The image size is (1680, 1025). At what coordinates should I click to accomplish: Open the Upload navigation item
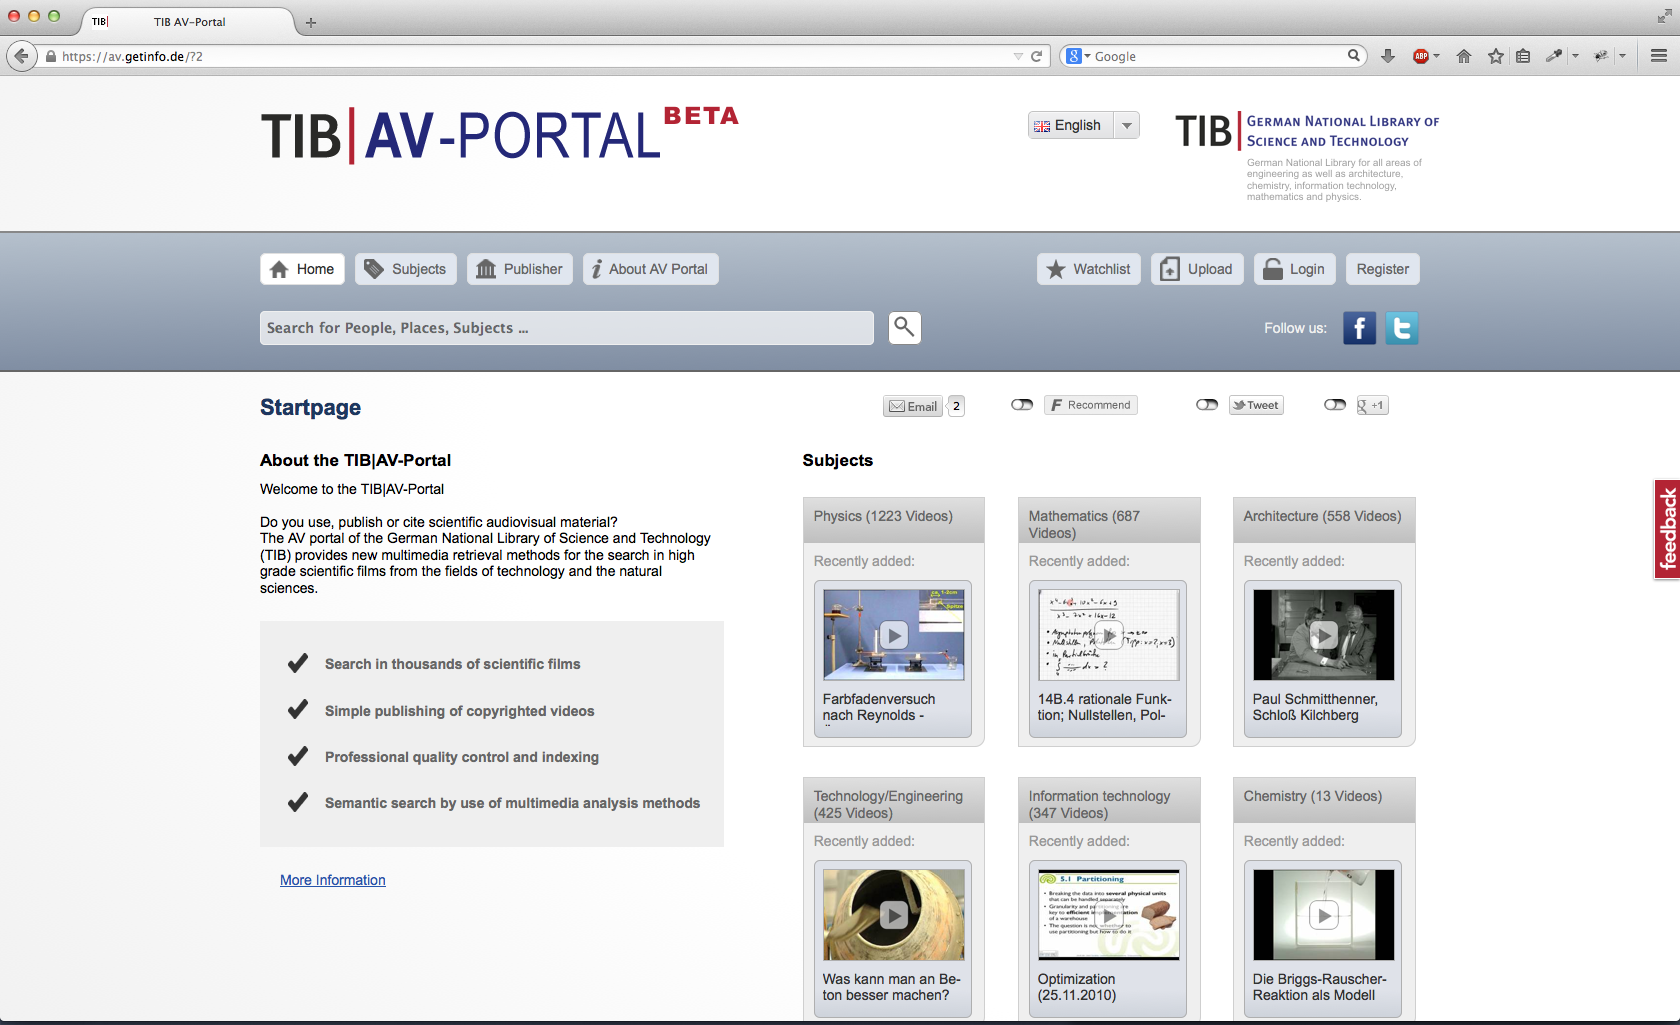coord(1197,269)
